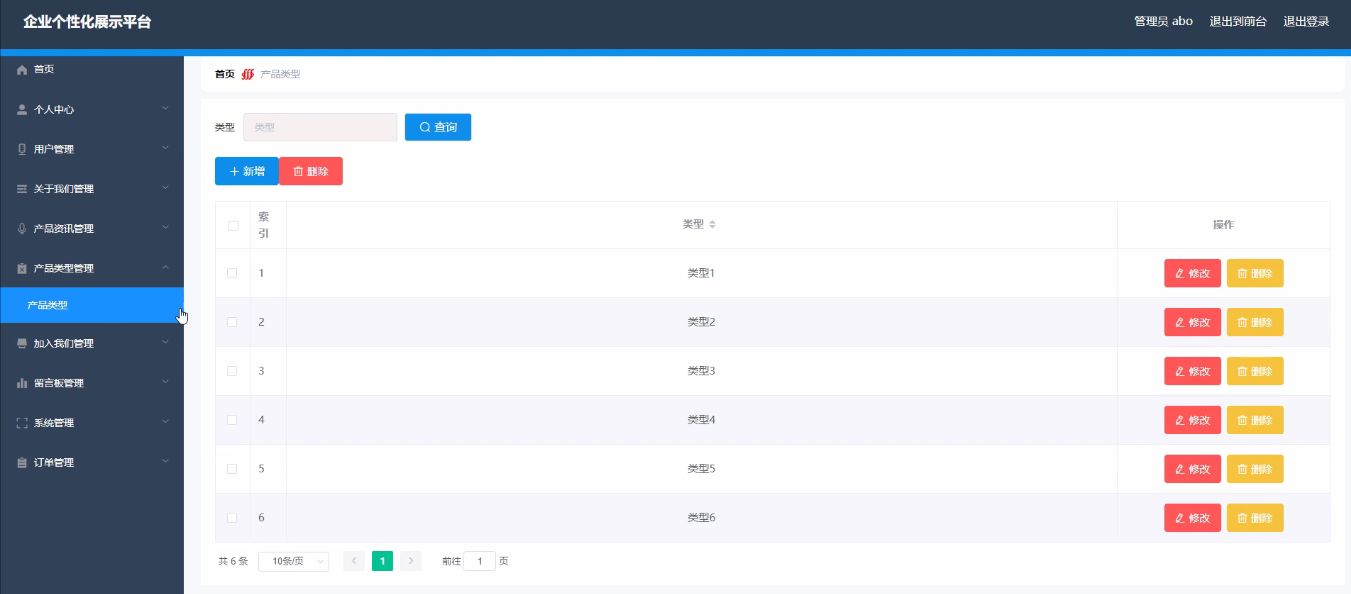Click the 类型3 table cell
Image resolution: width=1351 pixels, height=594 pixels.
[701, 371]
